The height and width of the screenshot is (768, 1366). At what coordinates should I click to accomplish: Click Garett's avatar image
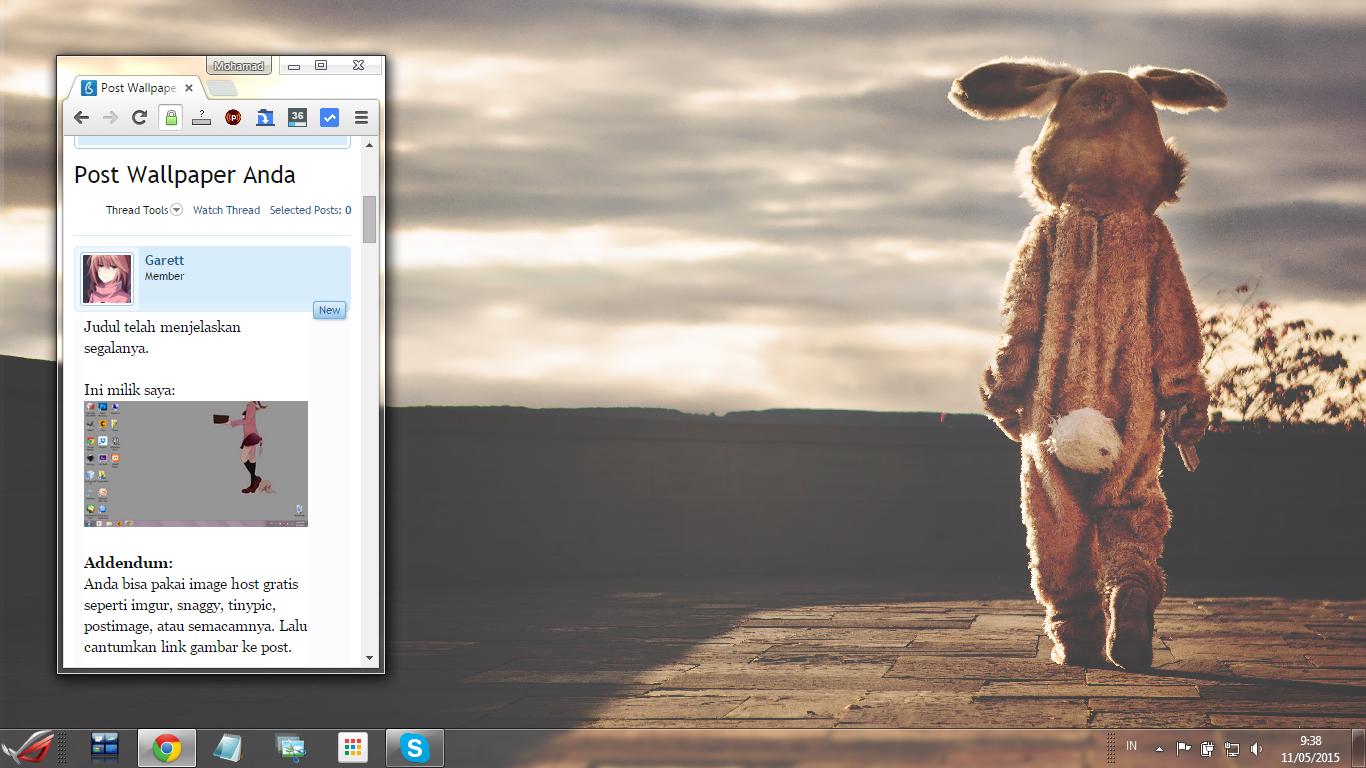coord(107,279)
